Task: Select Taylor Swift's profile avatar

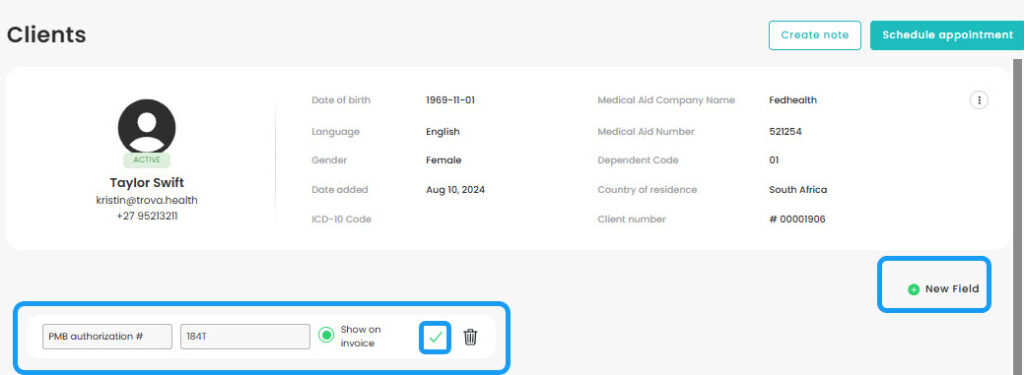Action: [146, 127]
